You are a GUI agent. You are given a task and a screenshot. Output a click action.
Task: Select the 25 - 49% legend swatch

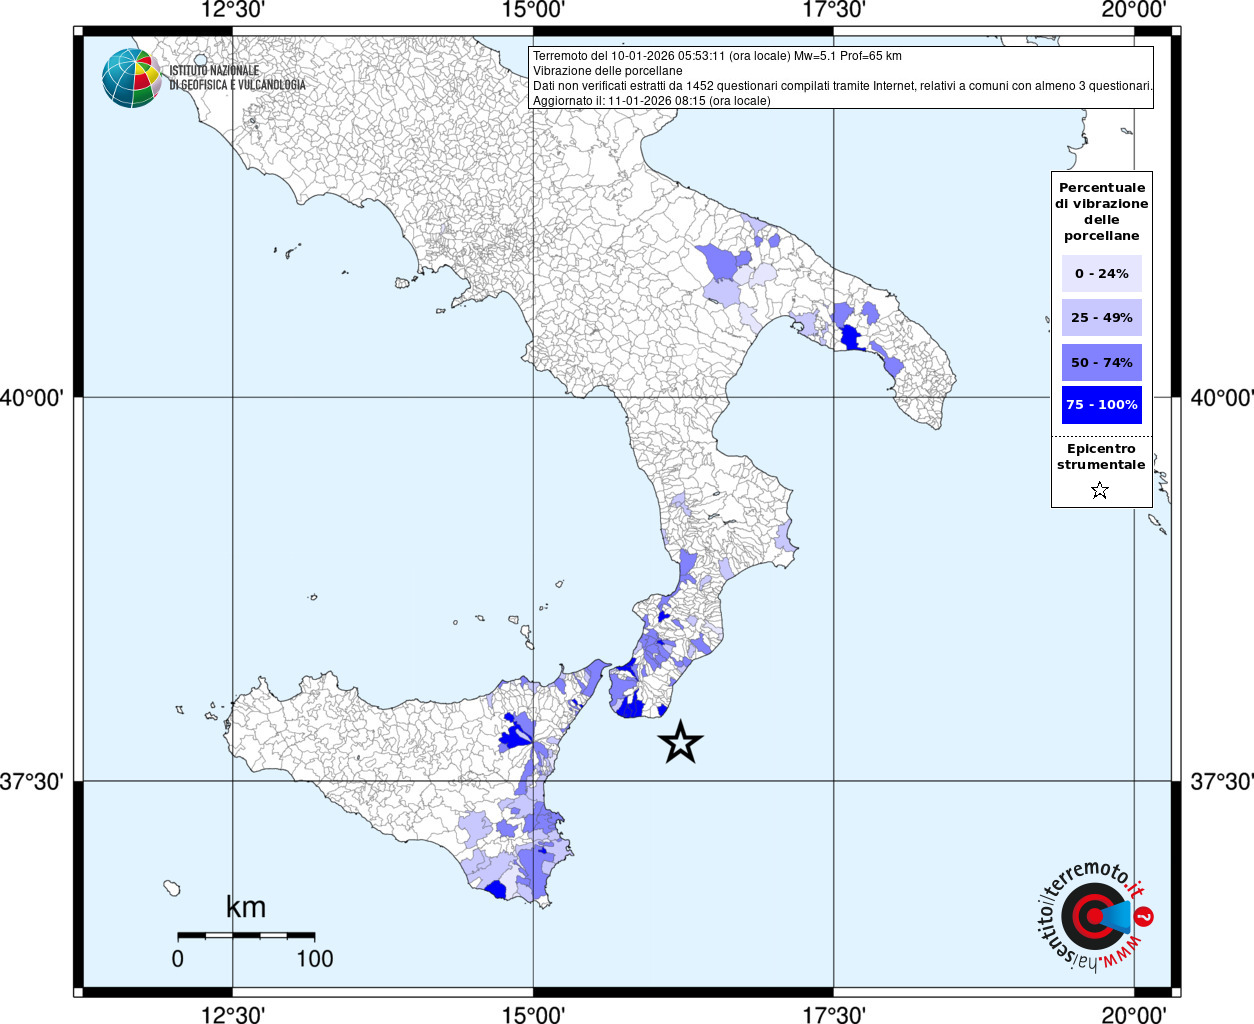1101,318
